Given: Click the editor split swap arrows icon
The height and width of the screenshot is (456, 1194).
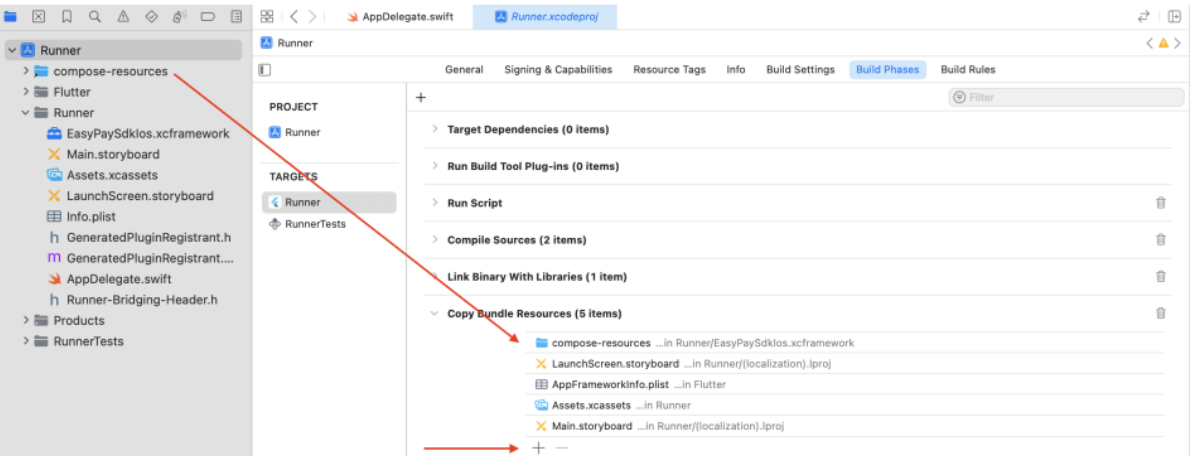Looking at the screenshot, I should click(1143, 16).
